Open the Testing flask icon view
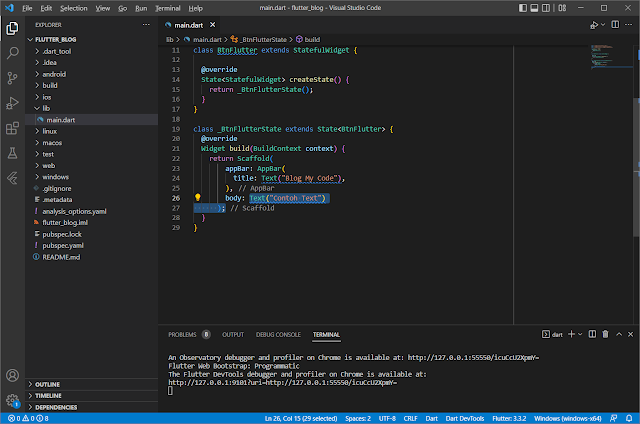640x424 pixels. tap(13, 154)
